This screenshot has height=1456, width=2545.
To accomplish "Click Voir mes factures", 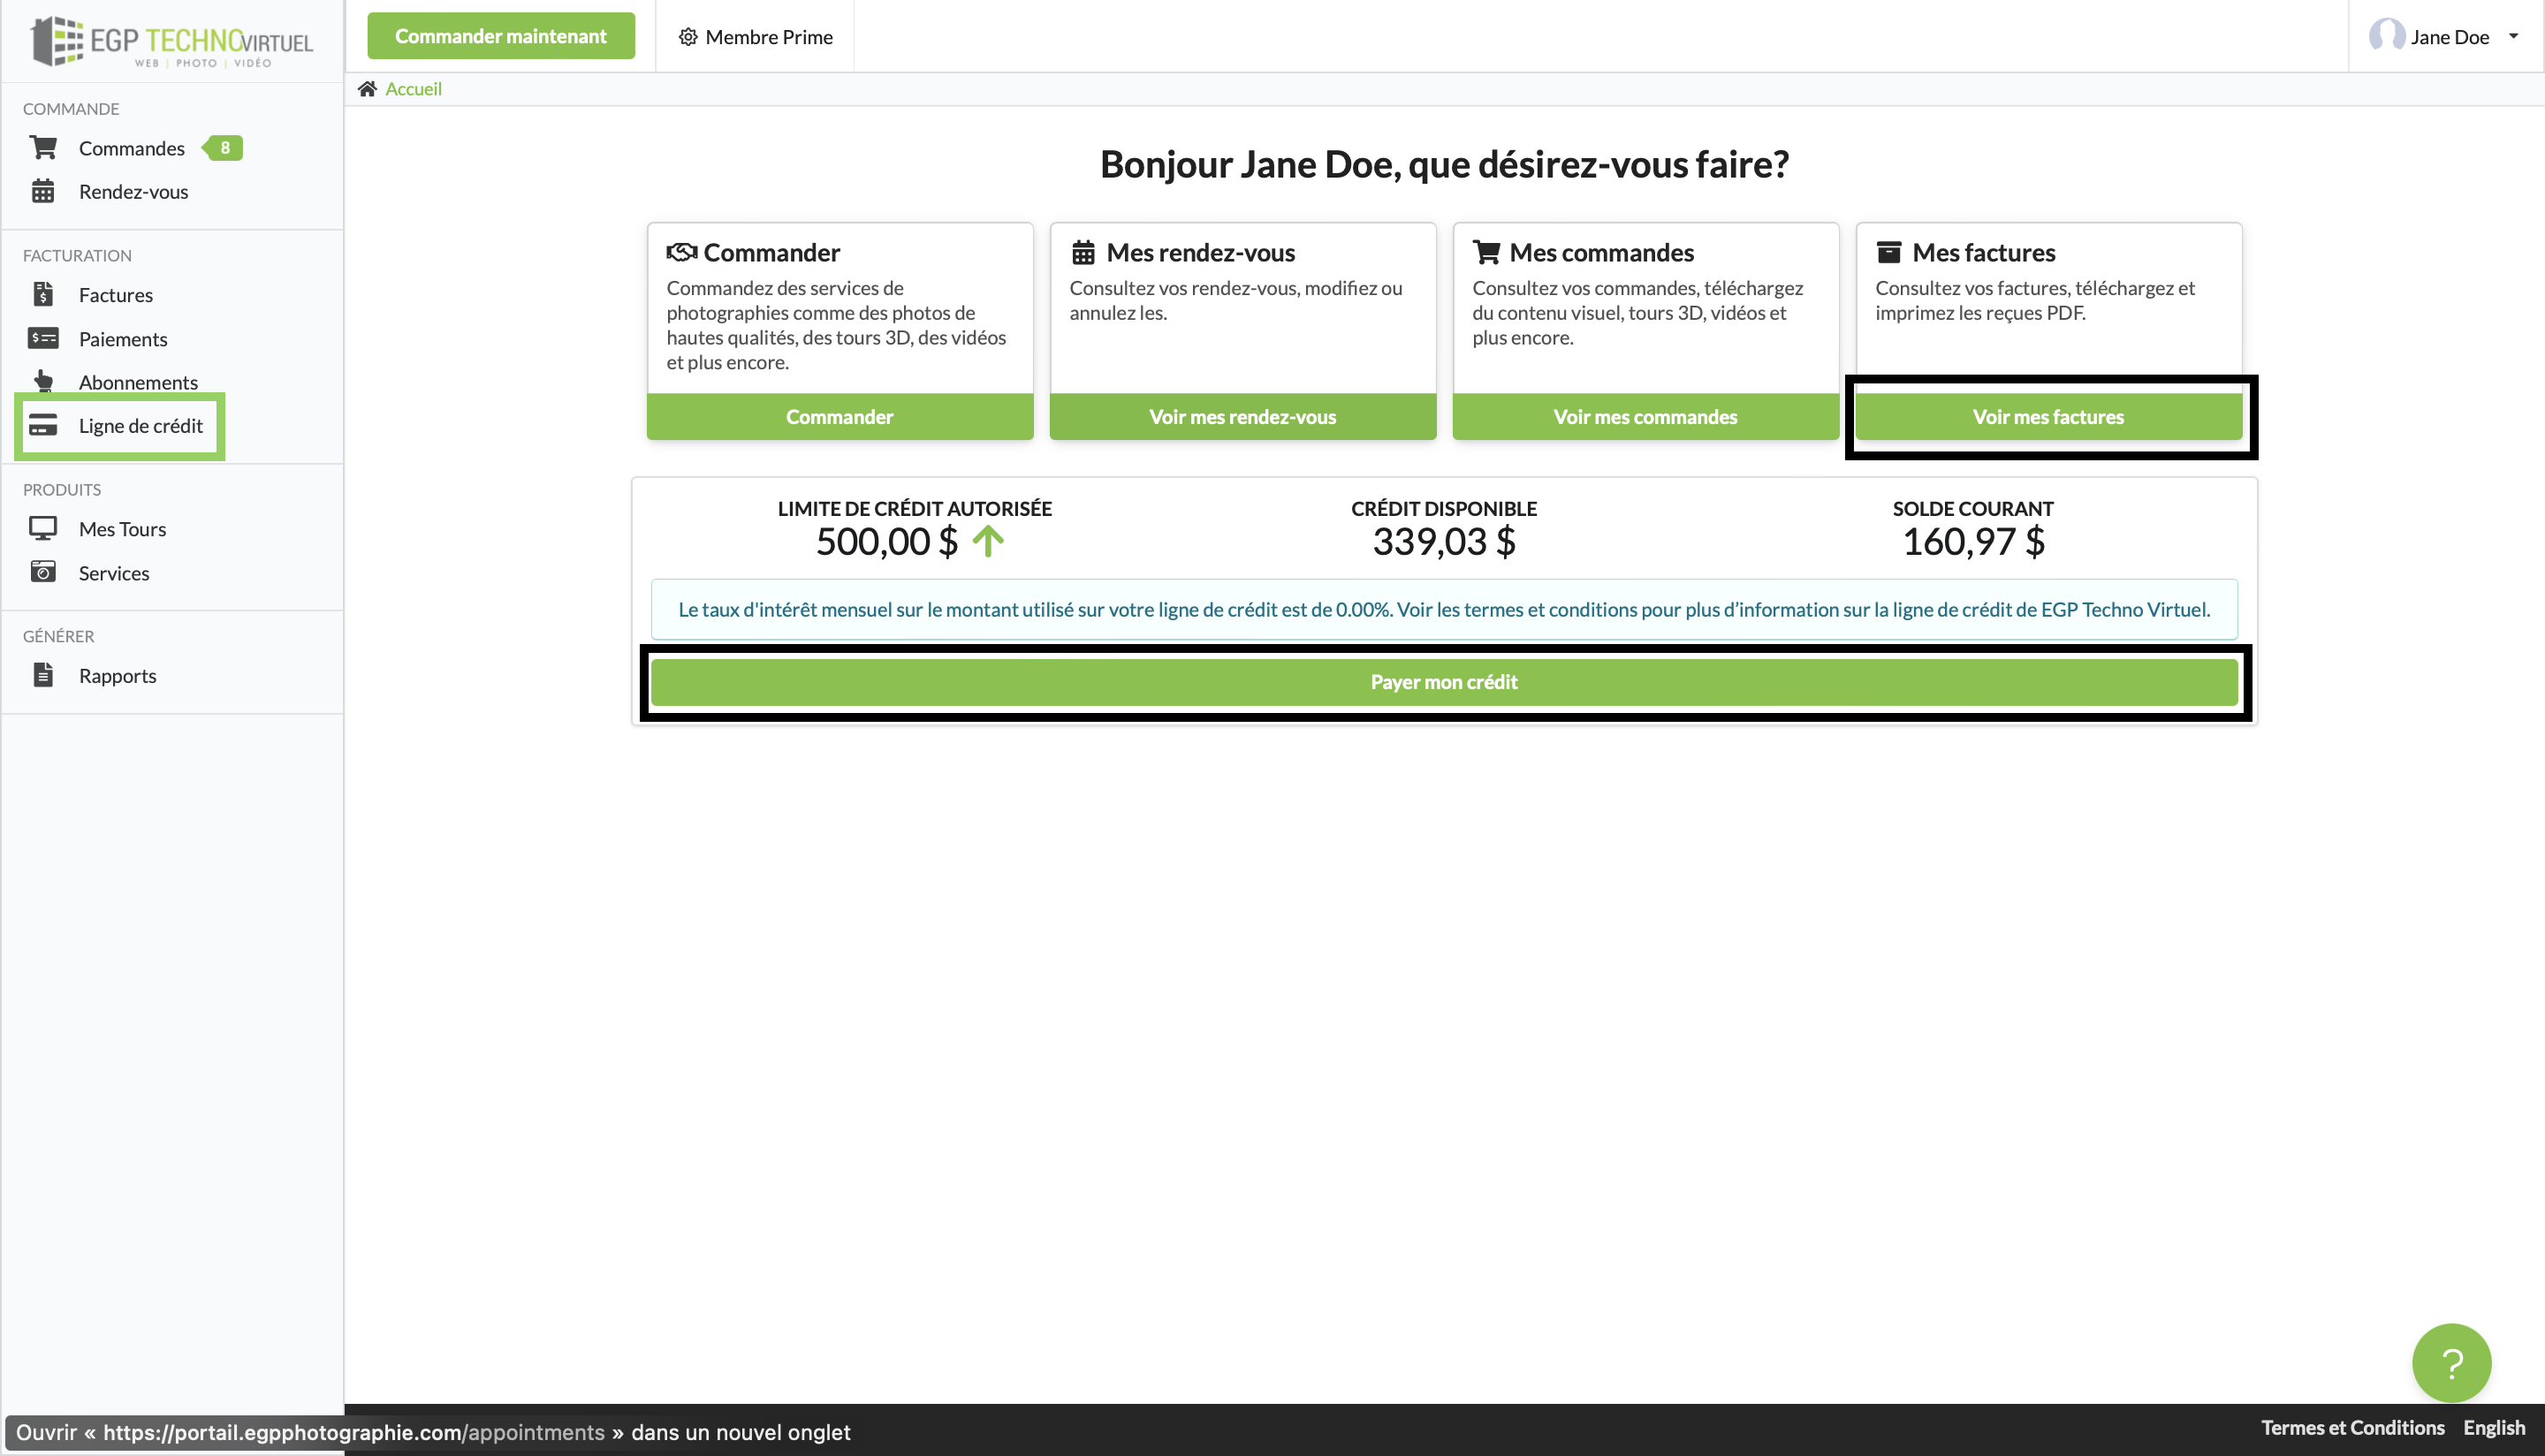I will click(2048, 416).
